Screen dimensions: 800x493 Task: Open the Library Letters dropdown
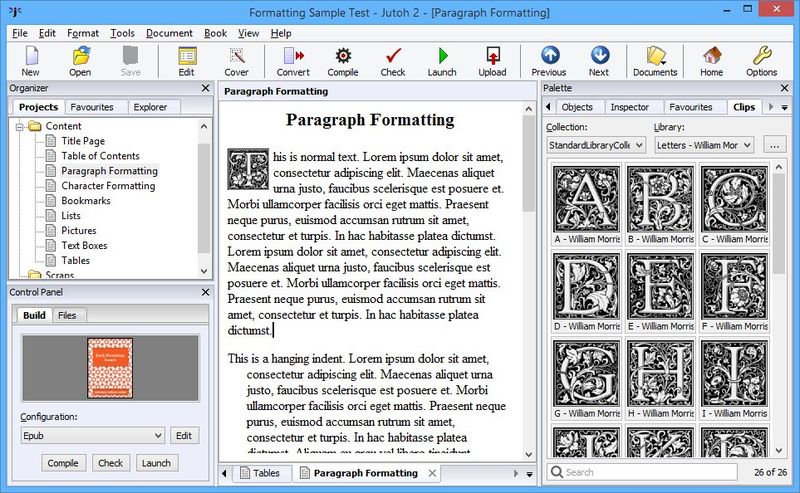coord(704,145)
